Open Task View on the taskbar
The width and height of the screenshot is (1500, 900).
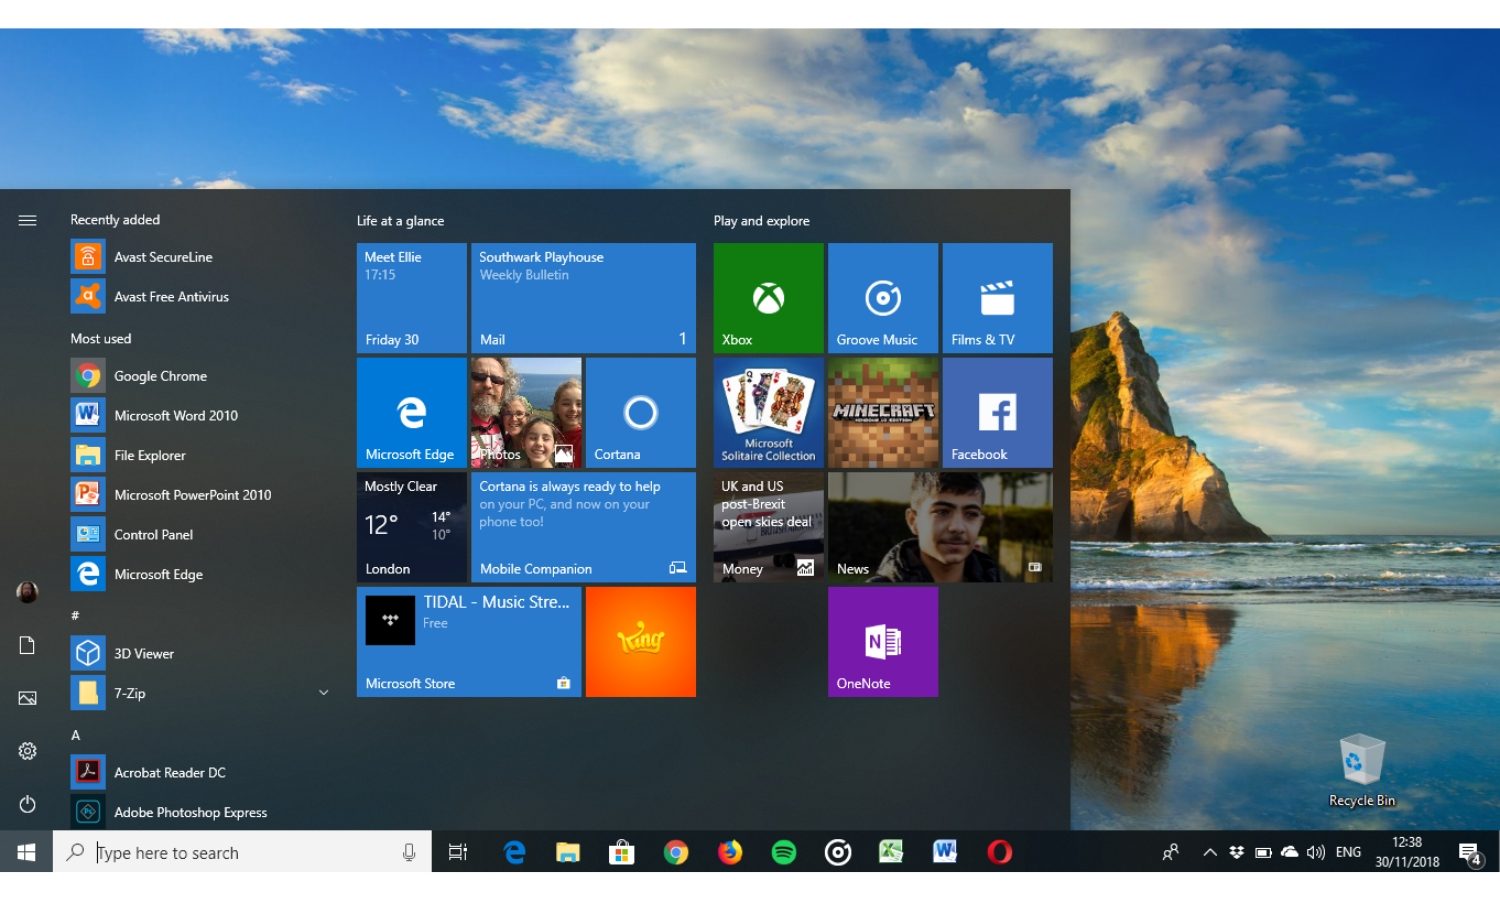(x=458, y=852)
